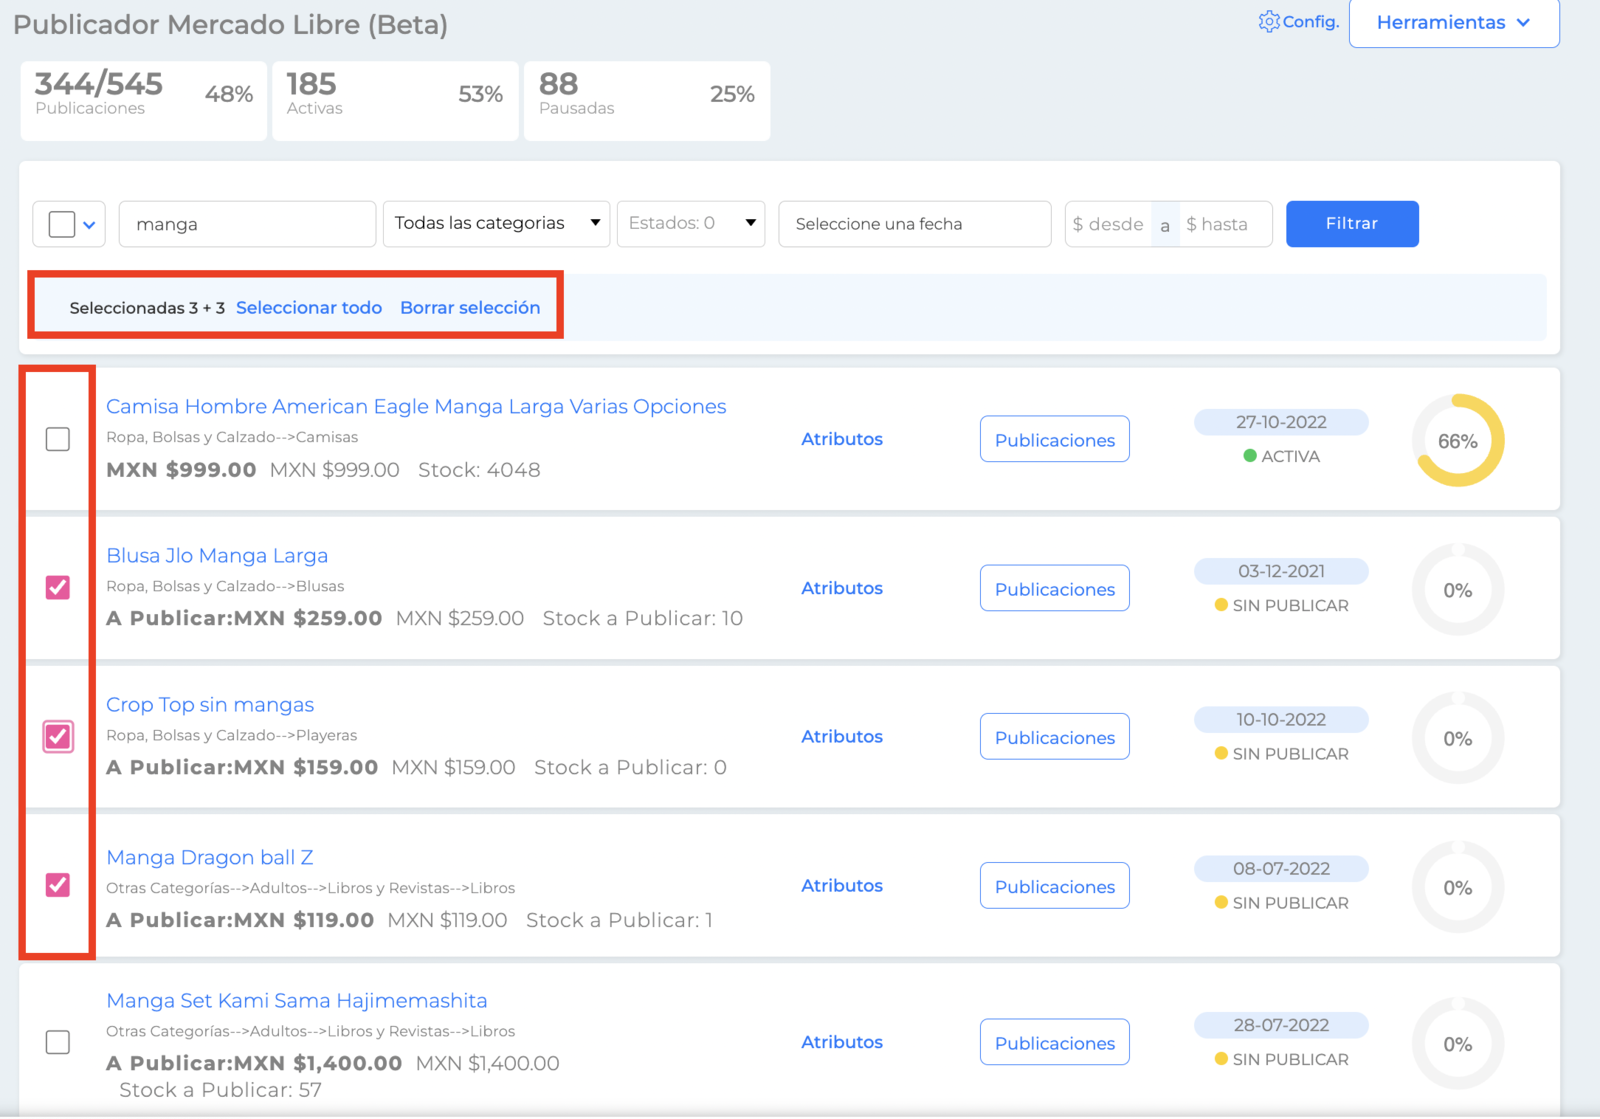1600x1119 pixels.
Task: Click Atributos for Crop Top sin mangas
Action: [842, 736]
